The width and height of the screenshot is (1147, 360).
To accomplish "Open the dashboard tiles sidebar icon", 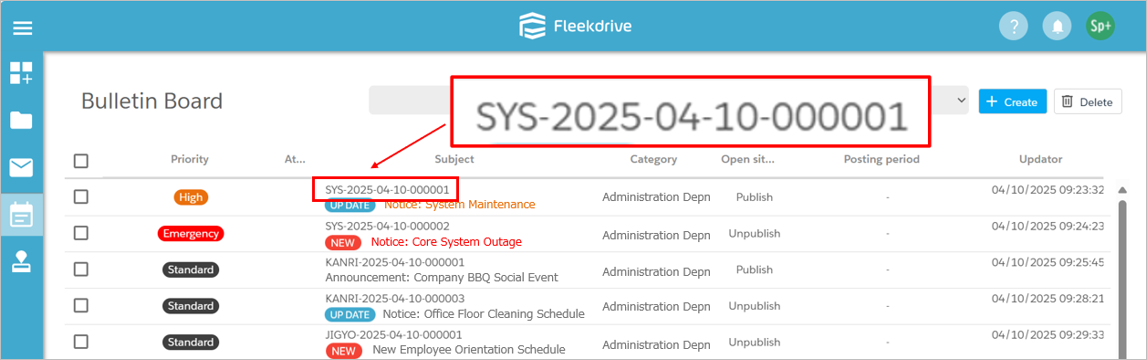I will coord(20,73).
